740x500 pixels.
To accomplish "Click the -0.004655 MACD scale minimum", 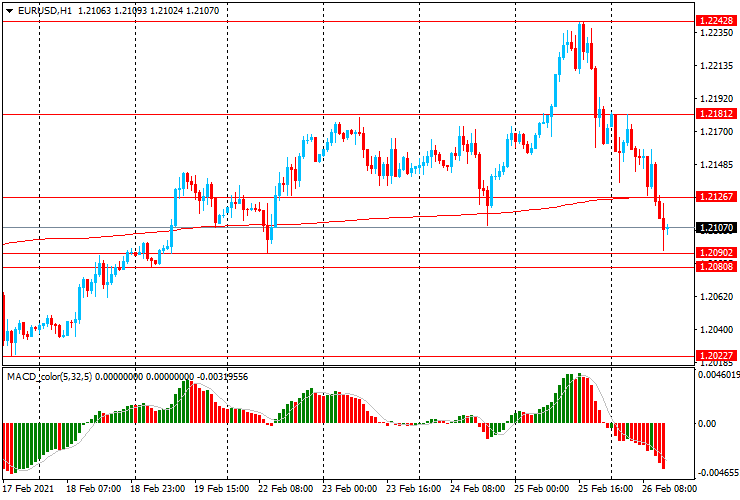I will (718, 473).
